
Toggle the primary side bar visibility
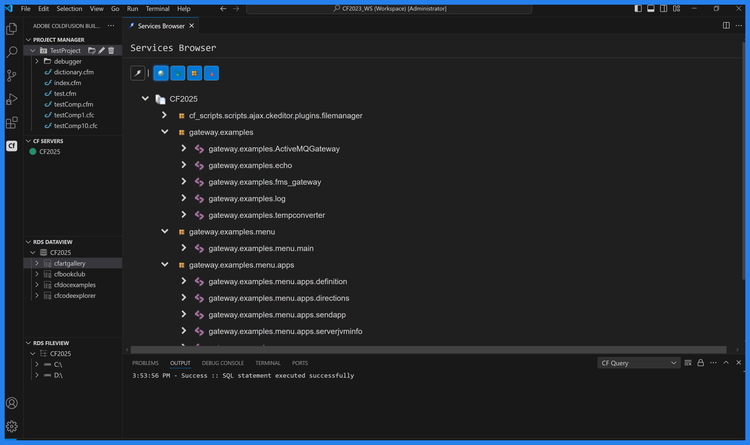[638, 8]
